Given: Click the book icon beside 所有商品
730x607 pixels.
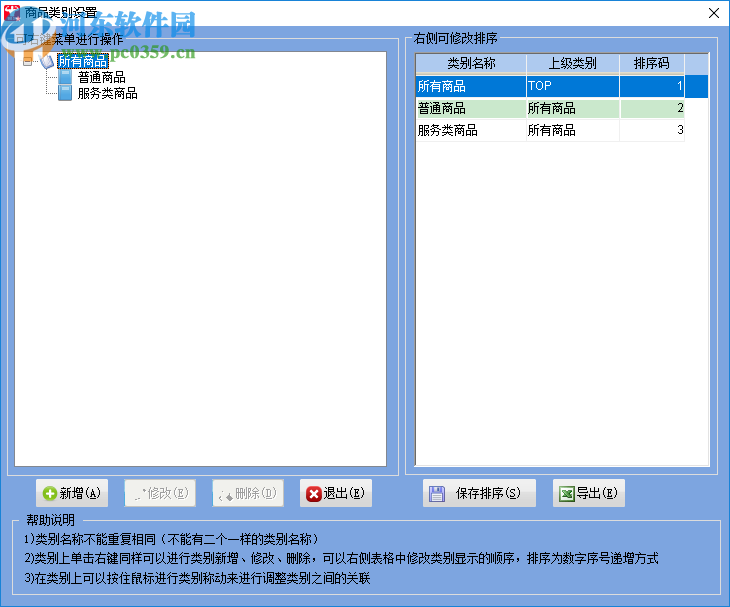Looking at the screenshot, I should [x=47, y=61].
